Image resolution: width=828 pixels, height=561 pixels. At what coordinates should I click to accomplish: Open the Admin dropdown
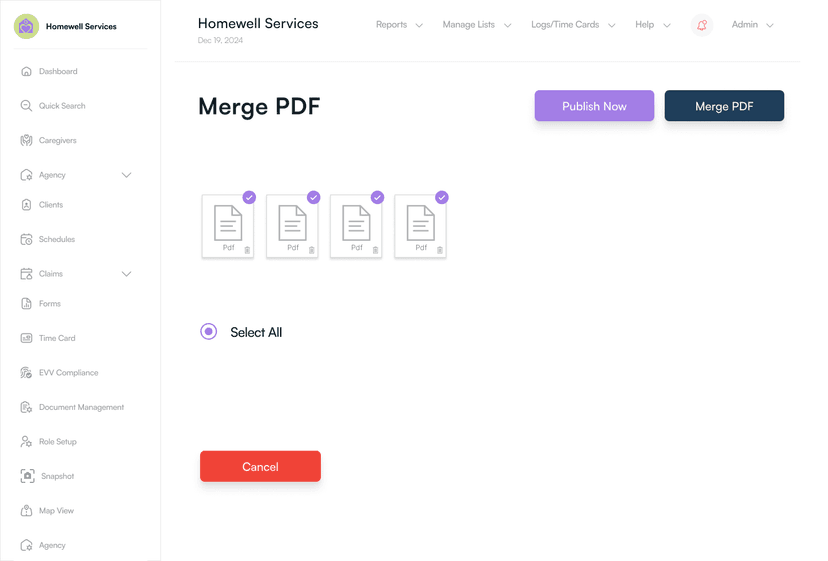[752, 25]
